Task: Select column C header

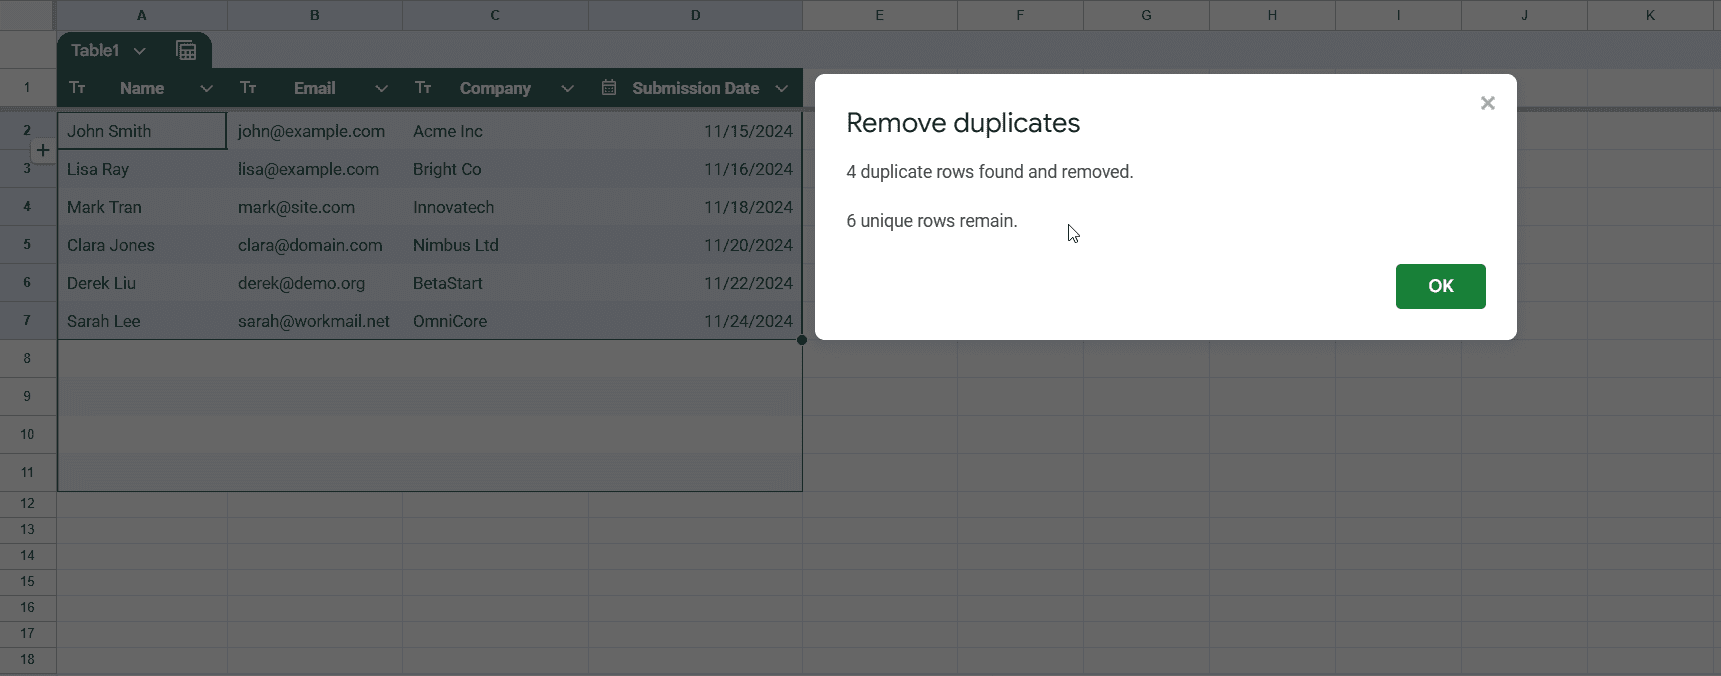Action: tap(495, 15)
